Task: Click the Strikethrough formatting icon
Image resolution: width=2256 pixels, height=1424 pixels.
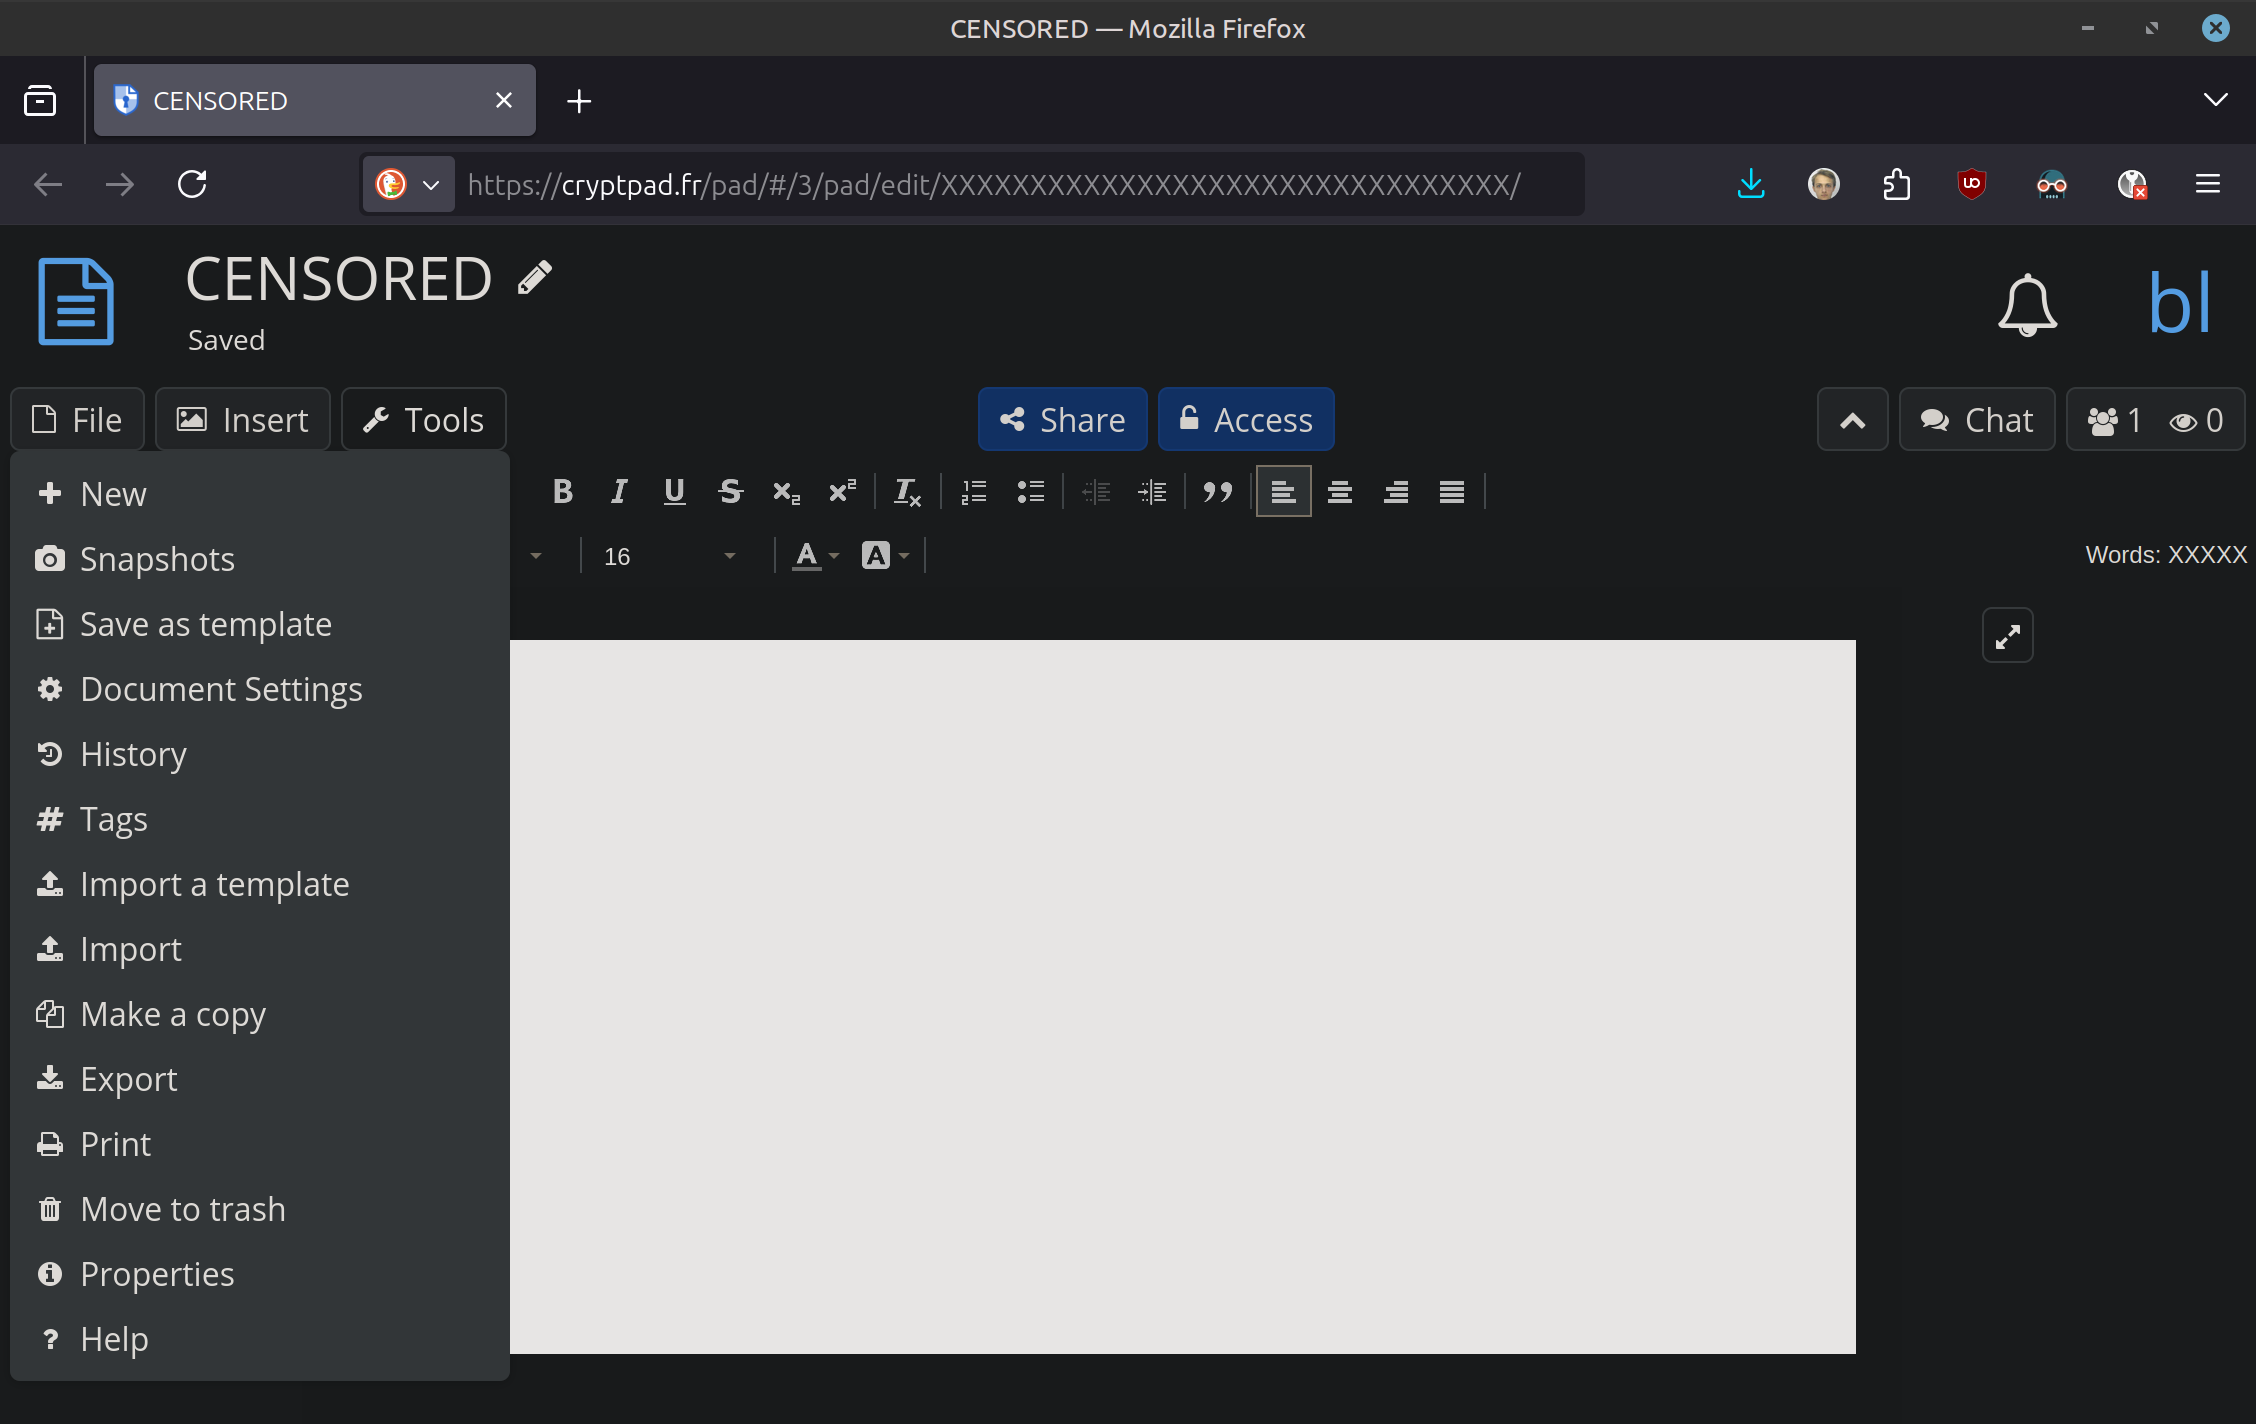Action: tap(730, 492)
